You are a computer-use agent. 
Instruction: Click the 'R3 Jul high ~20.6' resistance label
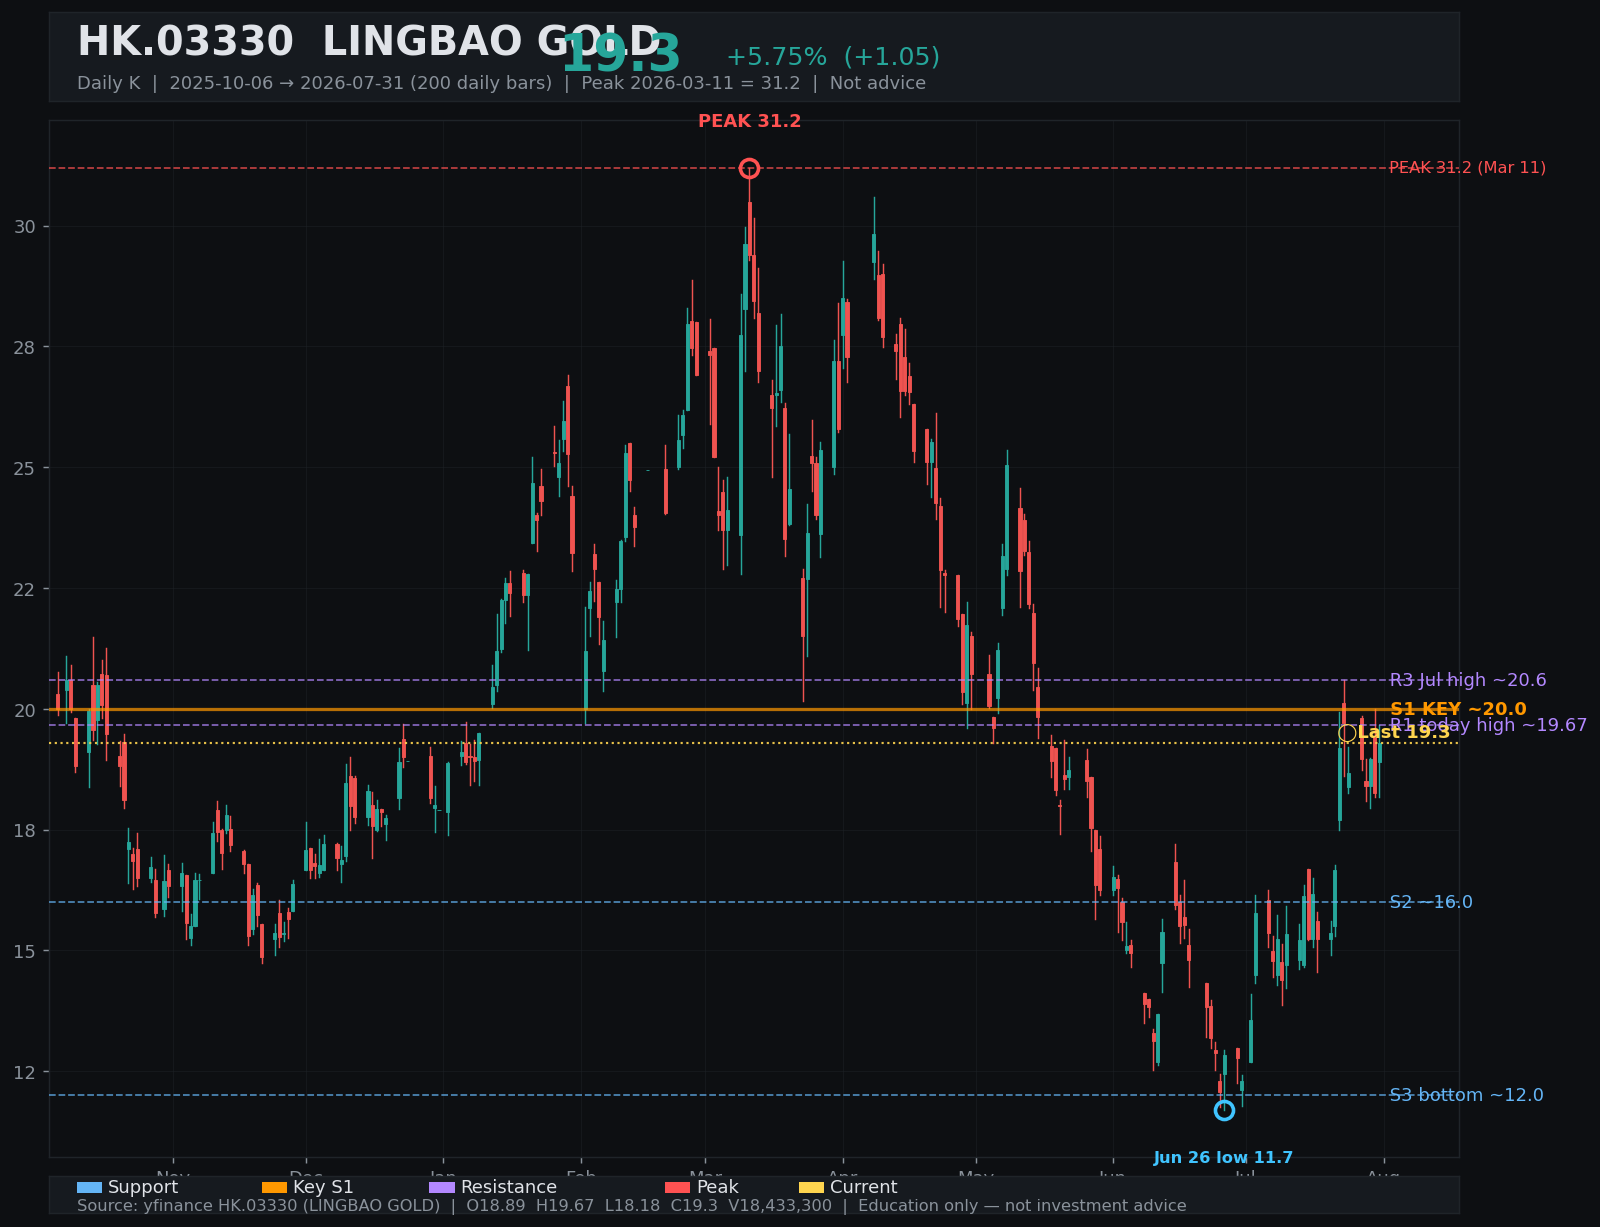[x=1468, y=680]
